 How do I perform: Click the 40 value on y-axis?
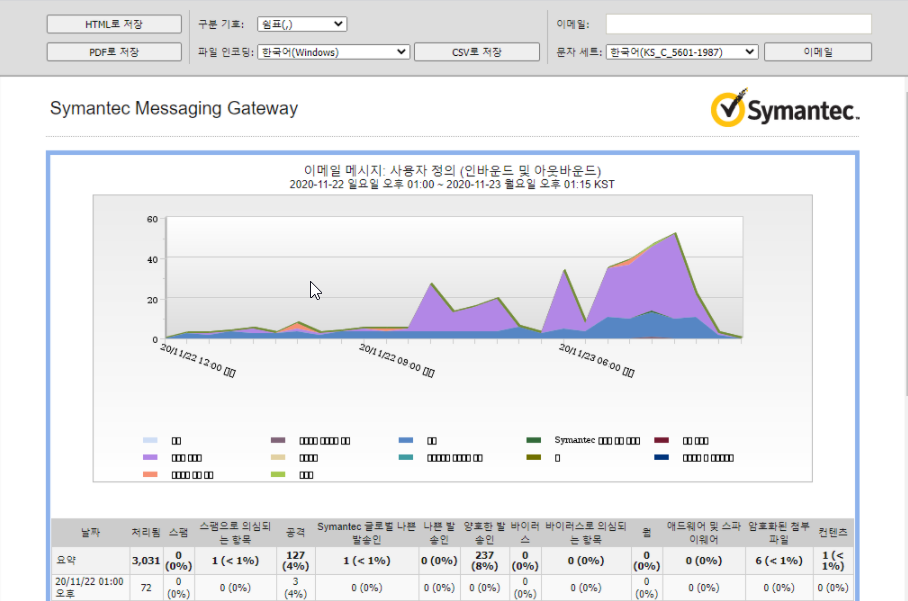point(152,259)
